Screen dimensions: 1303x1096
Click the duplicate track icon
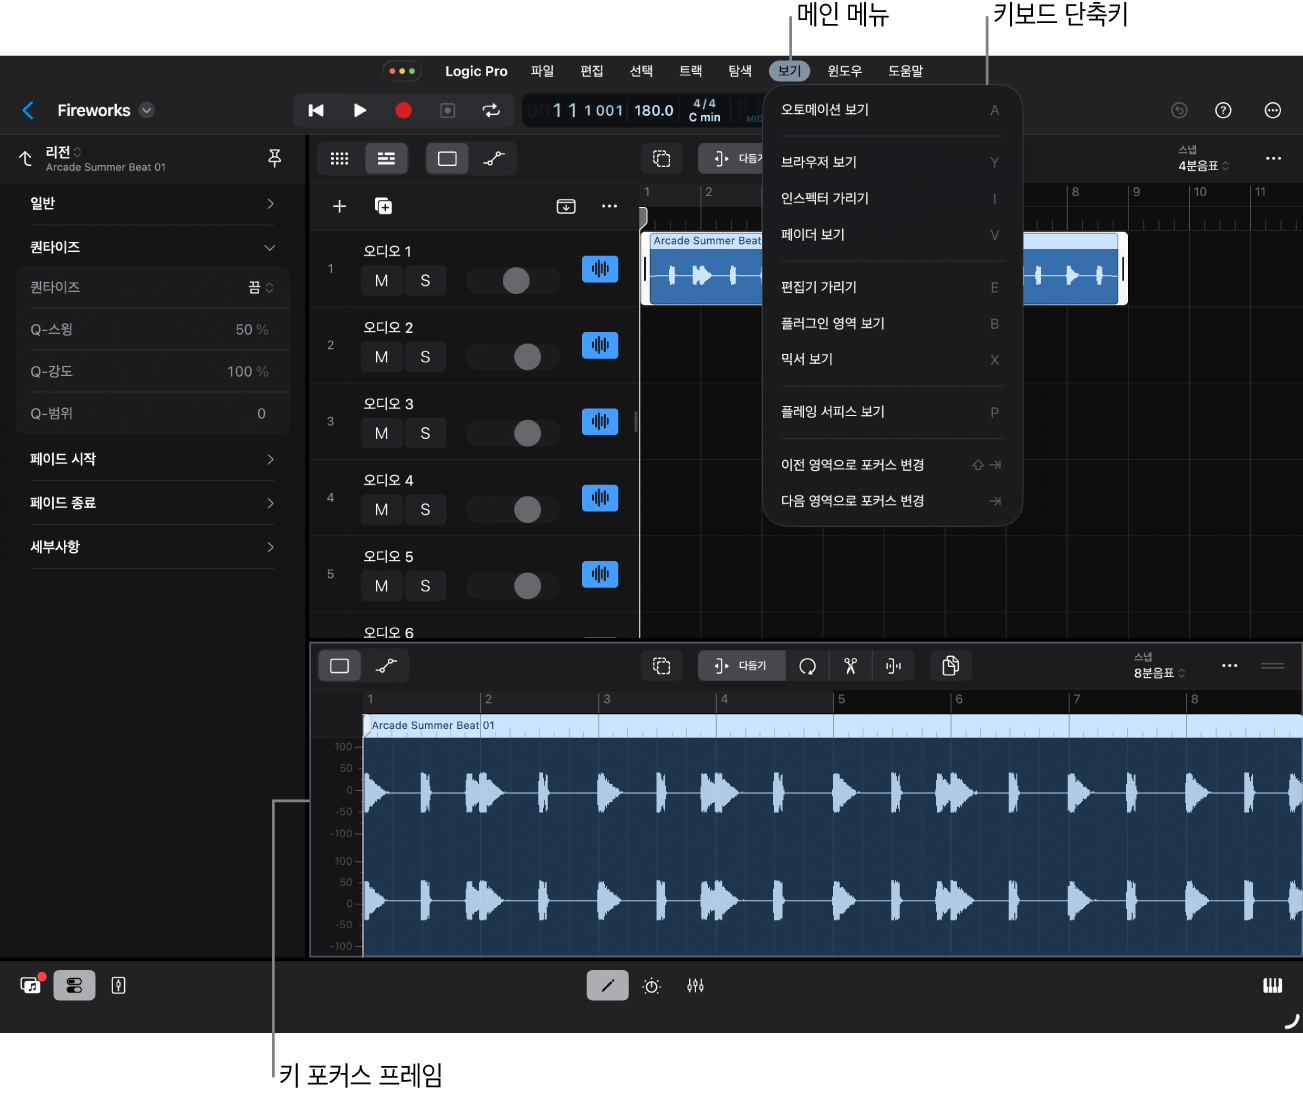pos(383,206)
